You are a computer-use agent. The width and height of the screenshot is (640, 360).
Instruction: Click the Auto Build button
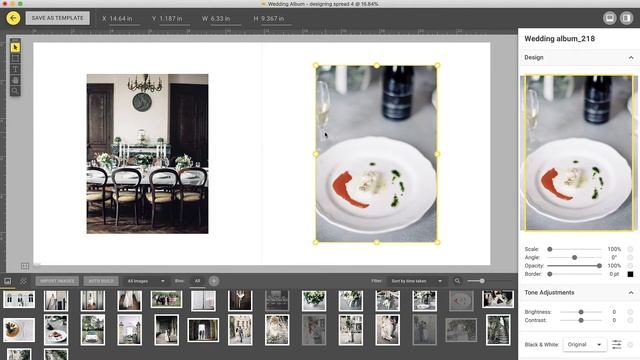101,281
